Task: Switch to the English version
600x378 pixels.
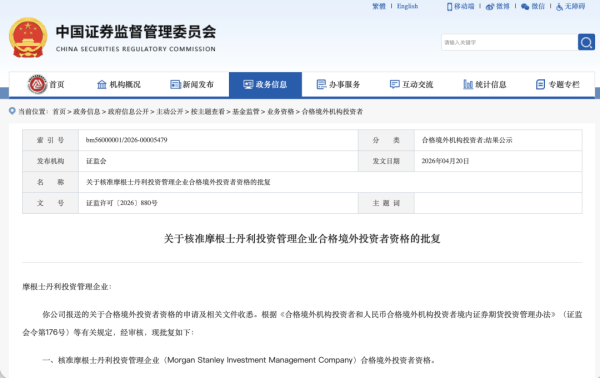Action: pos(408,7)
